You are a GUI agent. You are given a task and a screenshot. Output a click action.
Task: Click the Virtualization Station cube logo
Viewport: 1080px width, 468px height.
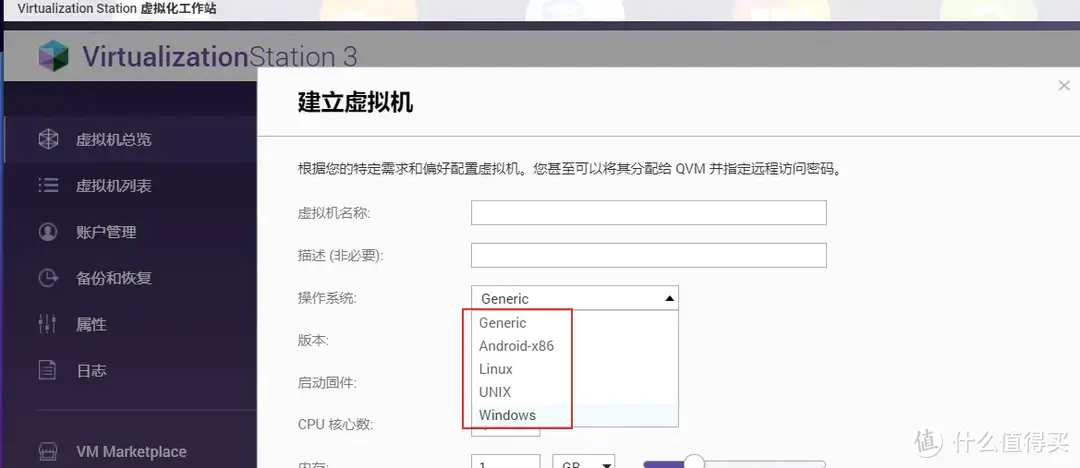click(x=54, y=55)
